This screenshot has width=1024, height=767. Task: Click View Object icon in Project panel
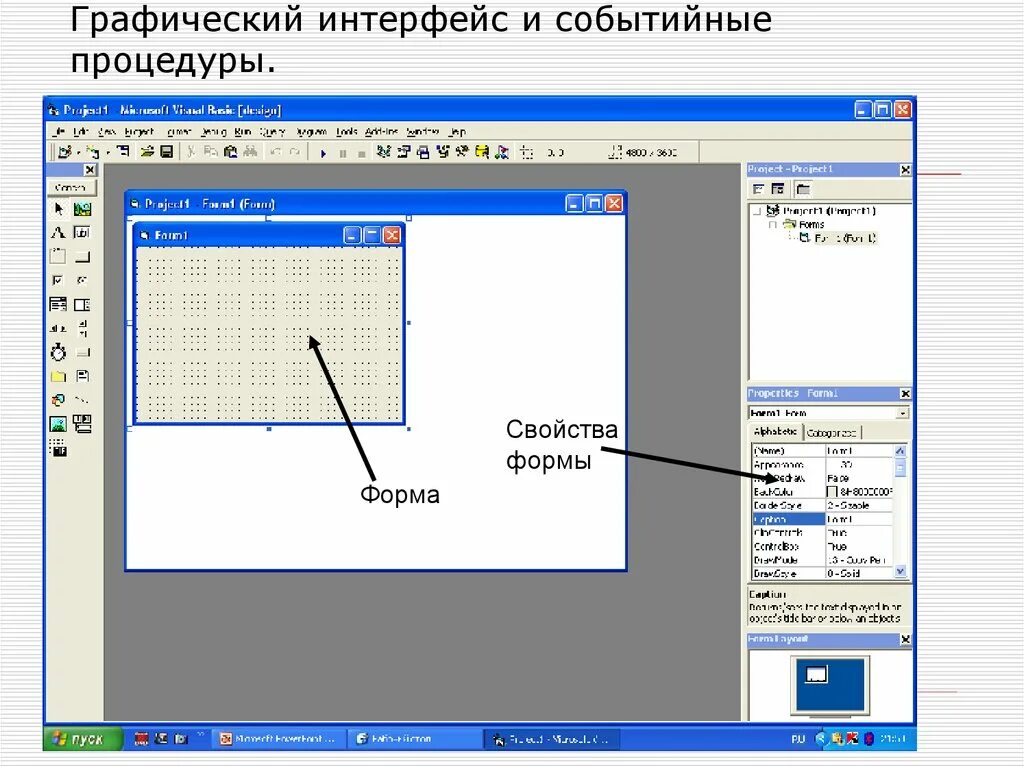pyautogui.click(x=778, y=189)
